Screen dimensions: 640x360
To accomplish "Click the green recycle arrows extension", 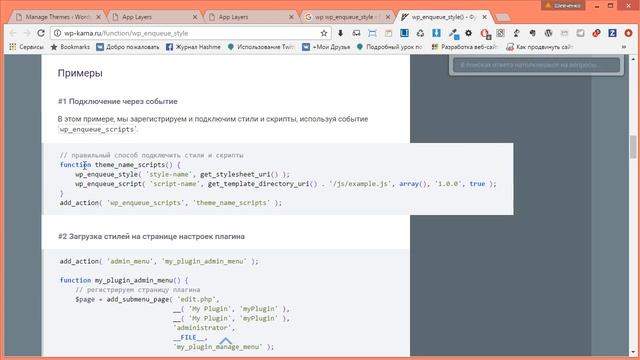I will [x=420, y=33].
